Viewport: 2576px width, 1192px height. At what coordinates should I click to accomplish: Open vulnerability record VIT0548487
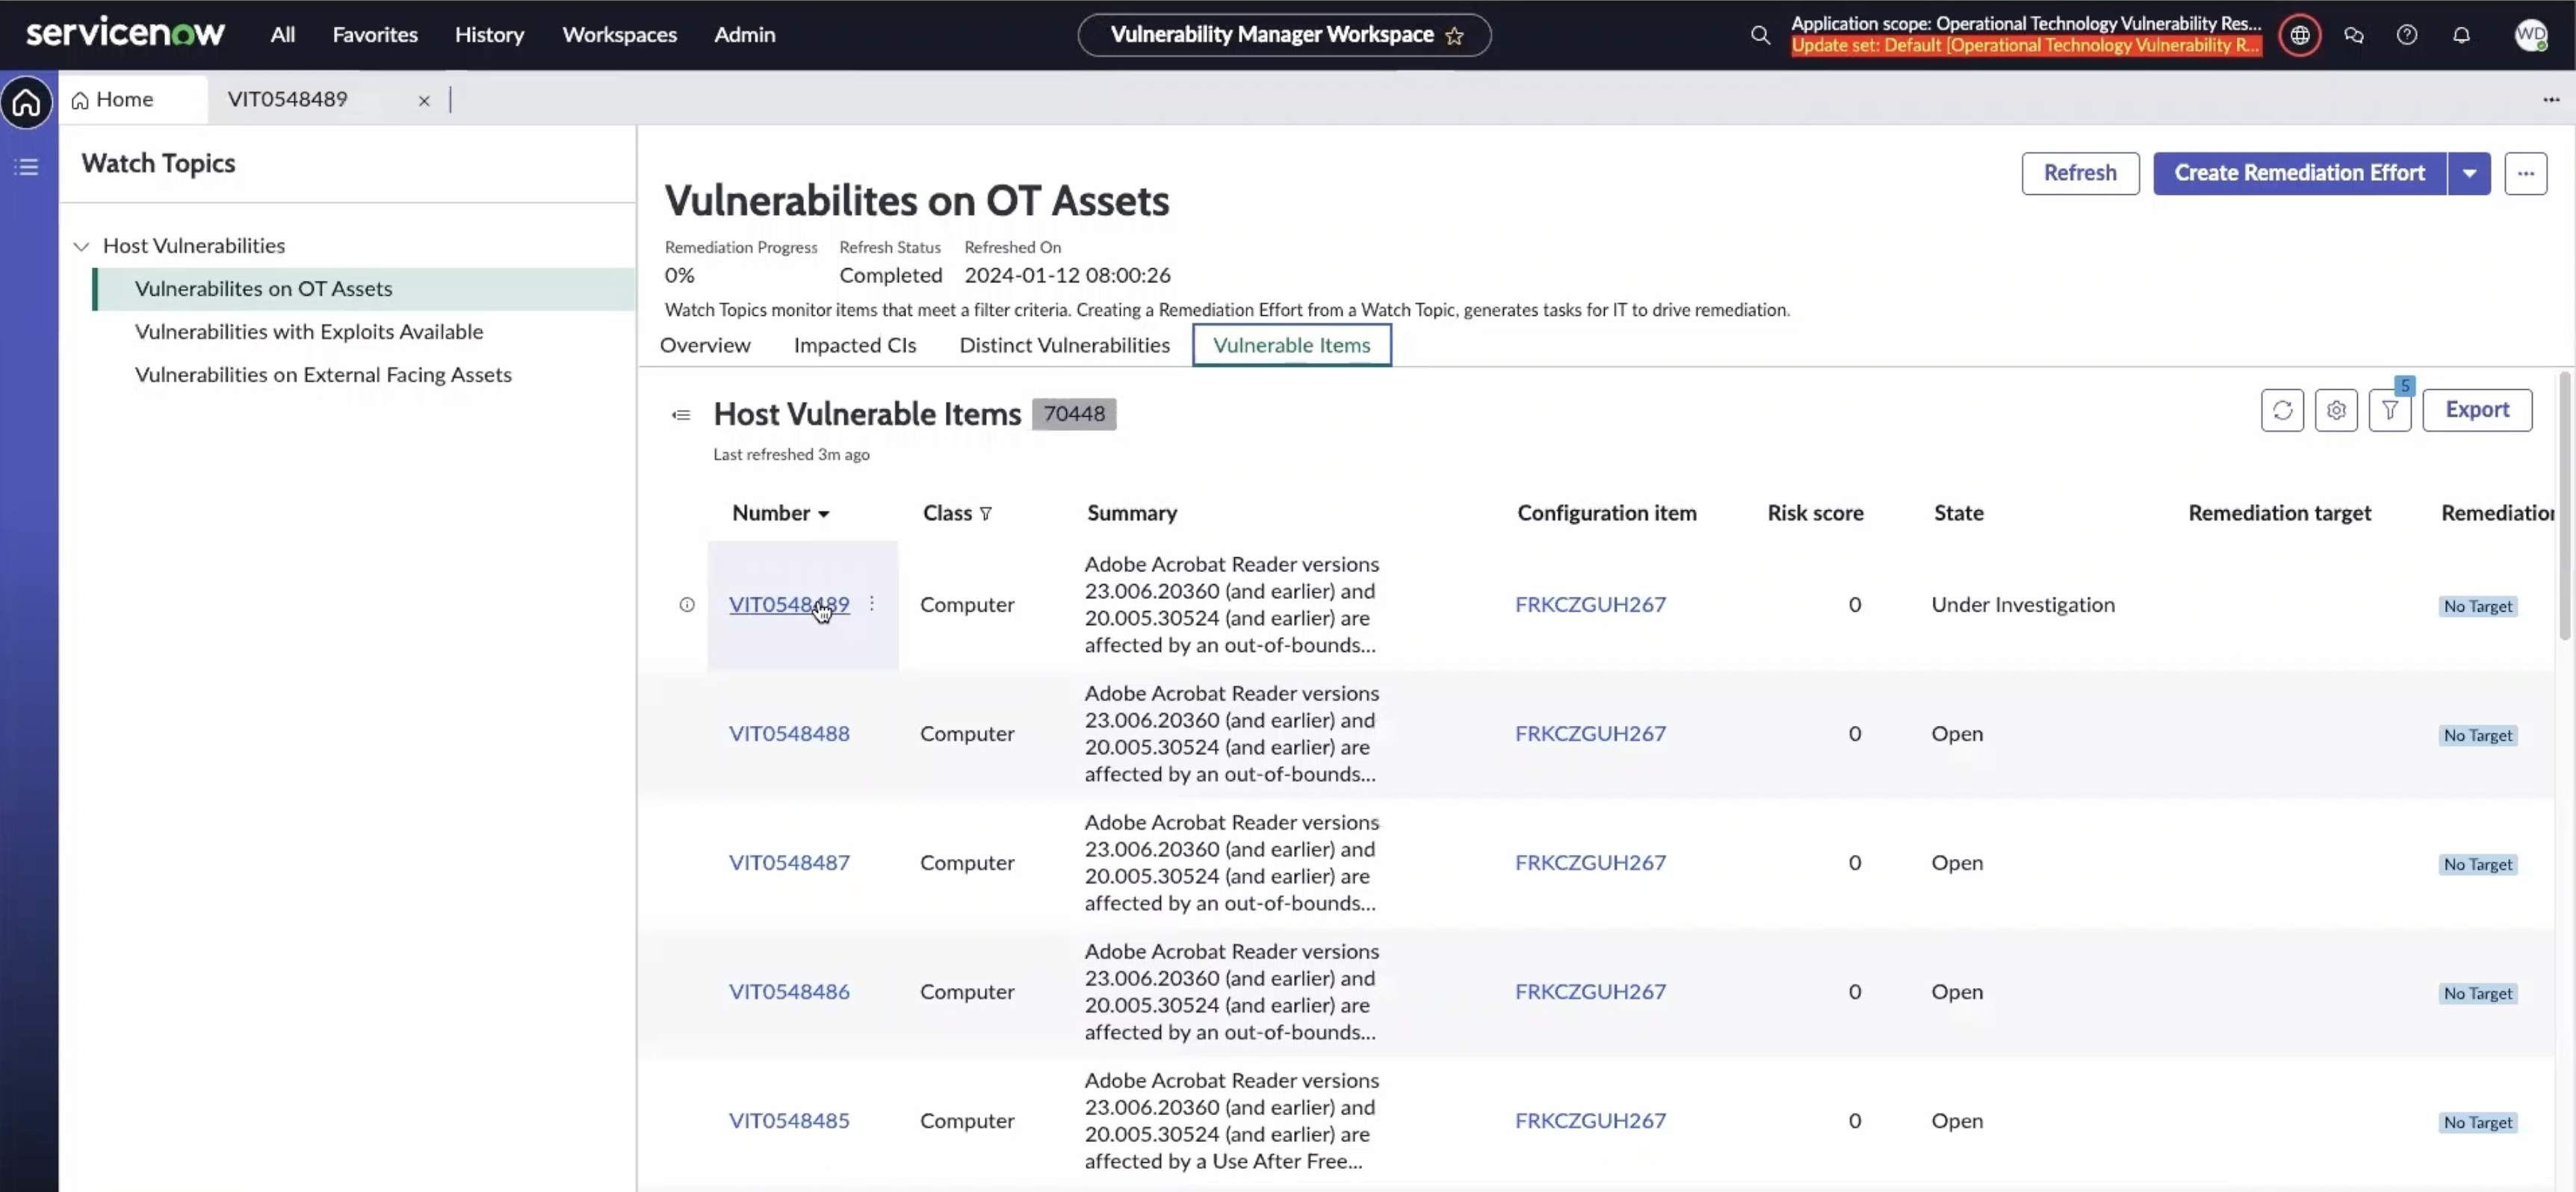(x=789, y=862)
